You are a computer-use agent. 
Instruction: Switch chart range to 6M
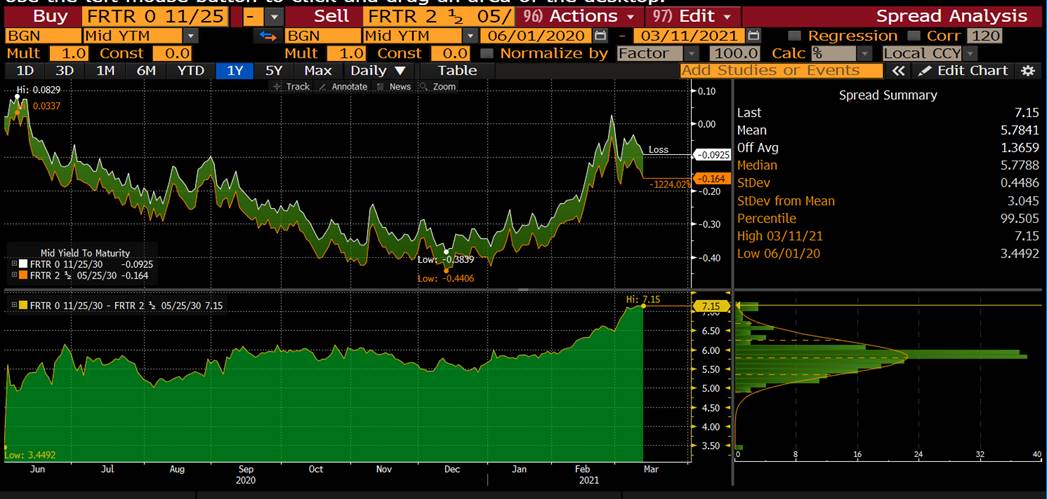(x=146, y=70)
